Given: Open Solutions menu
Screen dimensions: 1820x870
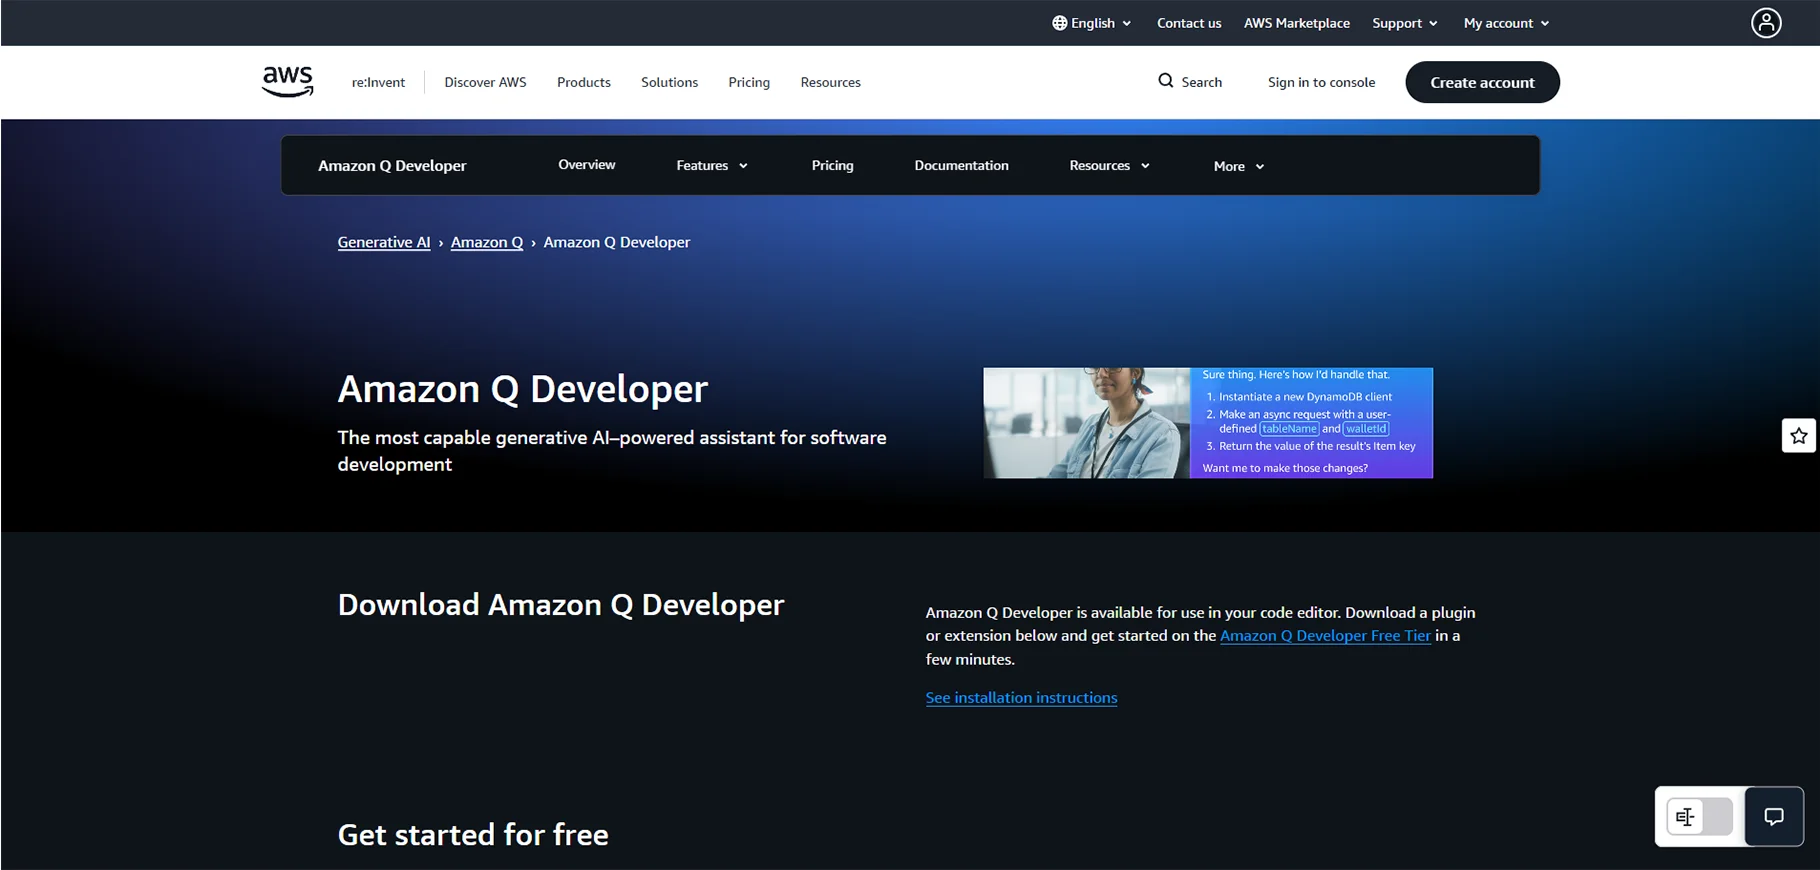Looking at the screenshot, I should click(x=669, y=82).
